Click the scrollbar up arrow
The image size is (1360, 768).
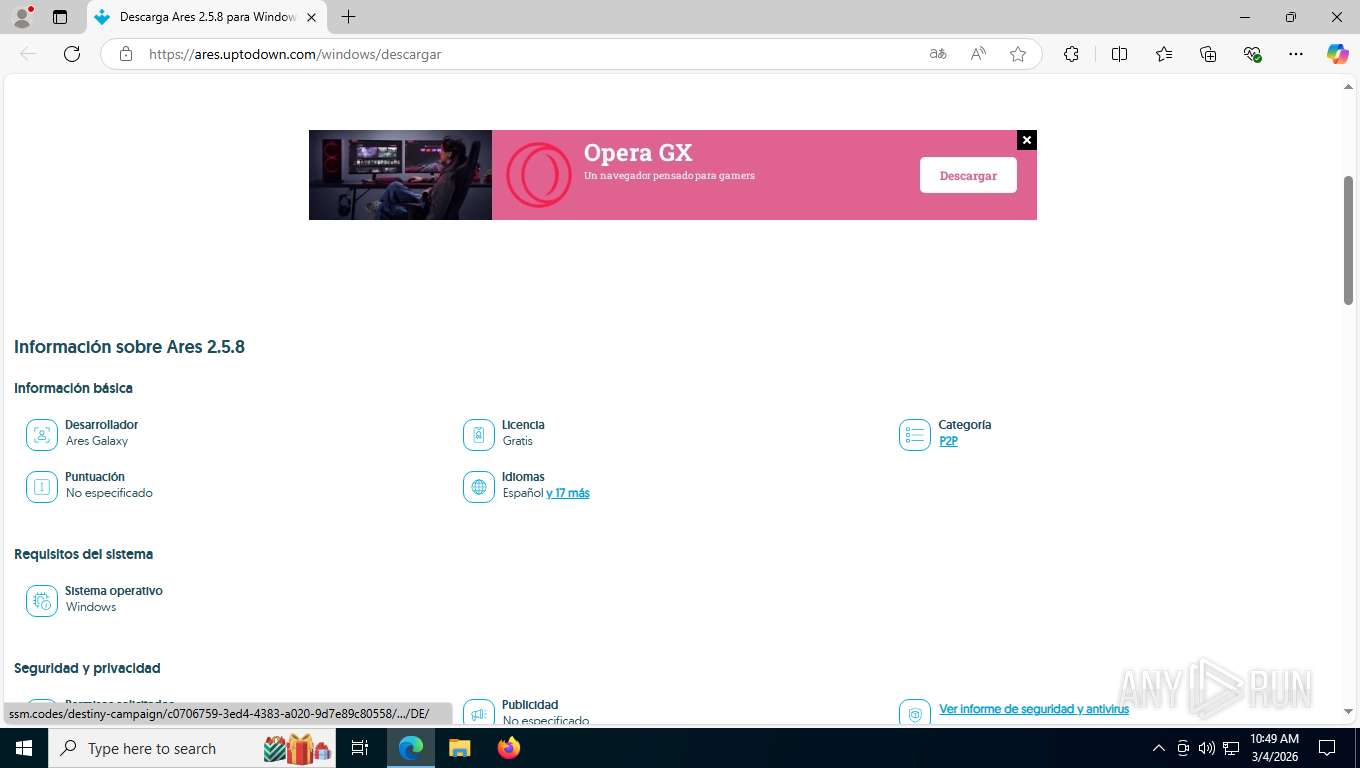pos(1348,87)
